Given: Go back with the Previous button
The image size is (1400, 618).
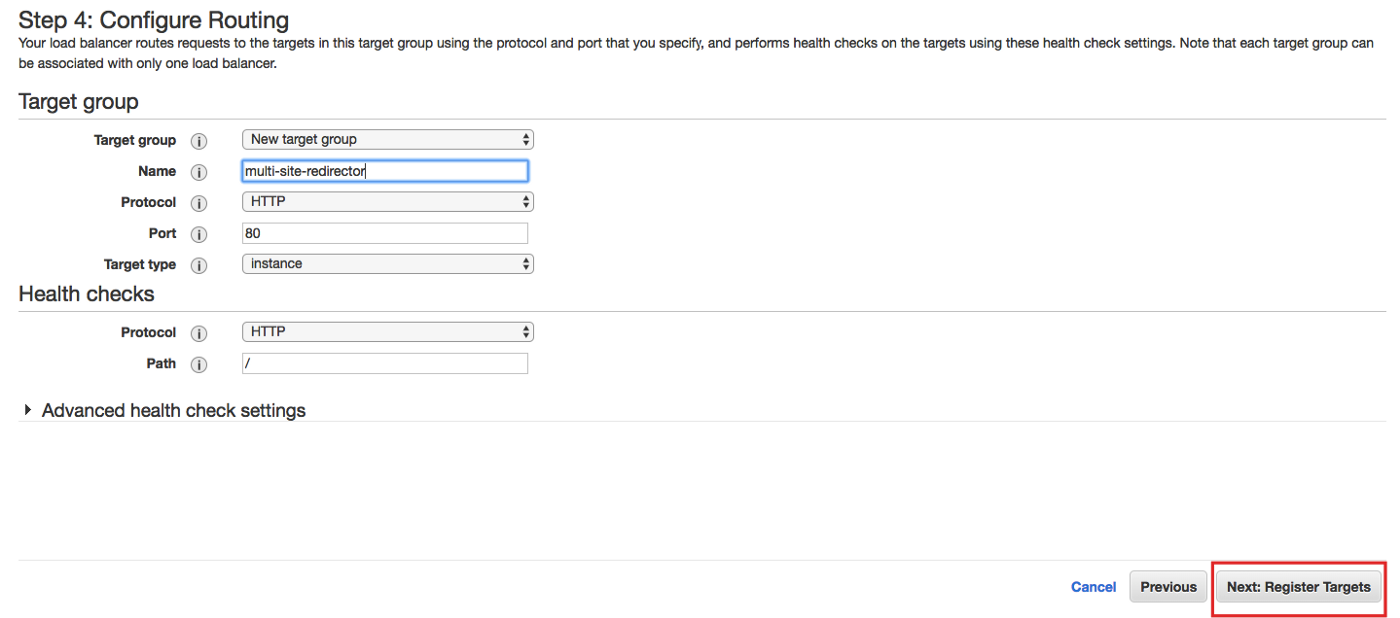Looking at the screenshot, I should pos(1168,587).
